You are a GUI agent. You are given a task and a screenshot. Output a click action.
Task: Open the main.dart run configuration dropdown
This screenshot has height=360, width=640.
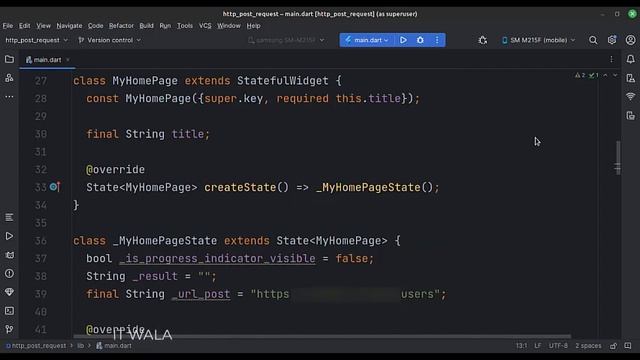click(367, 40)
